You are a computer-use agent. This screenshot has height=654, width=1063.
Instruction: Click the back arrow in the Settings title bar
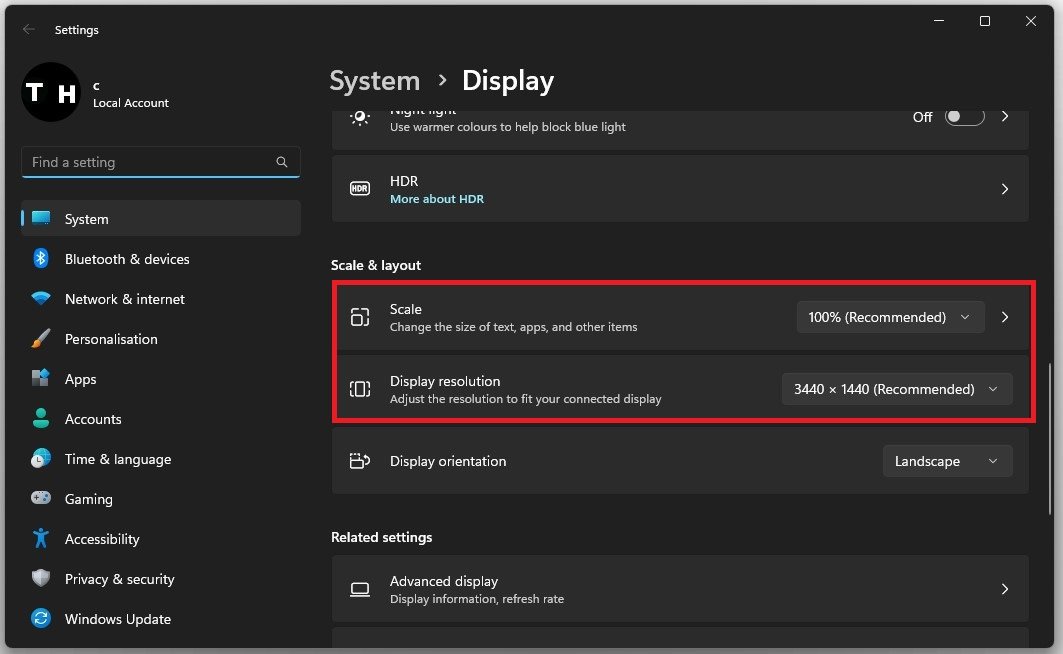tap(29, 30)
